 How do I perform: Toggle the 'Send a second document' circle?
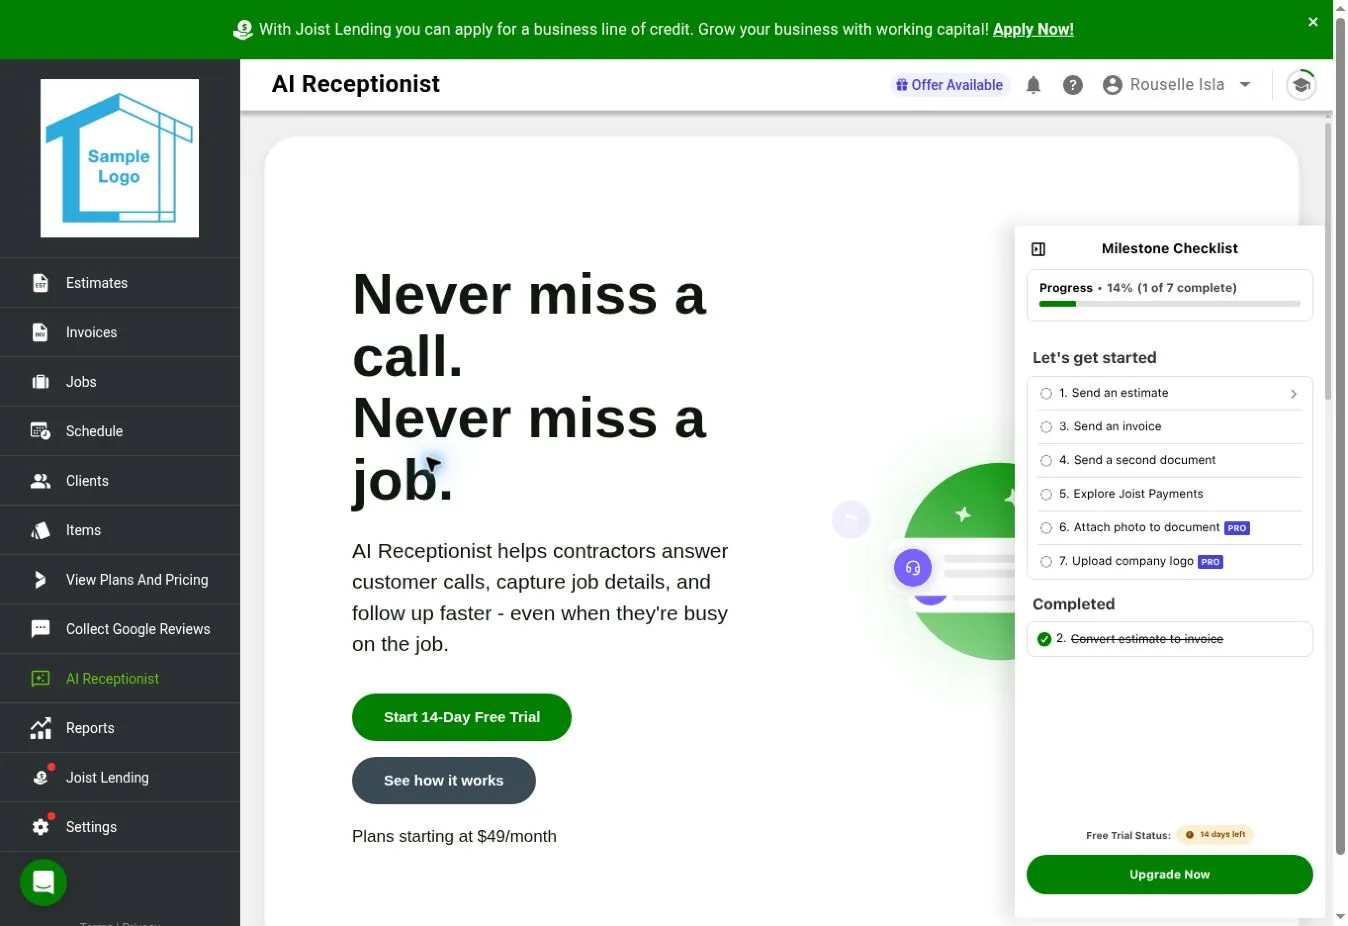[x=1046, y=461]
